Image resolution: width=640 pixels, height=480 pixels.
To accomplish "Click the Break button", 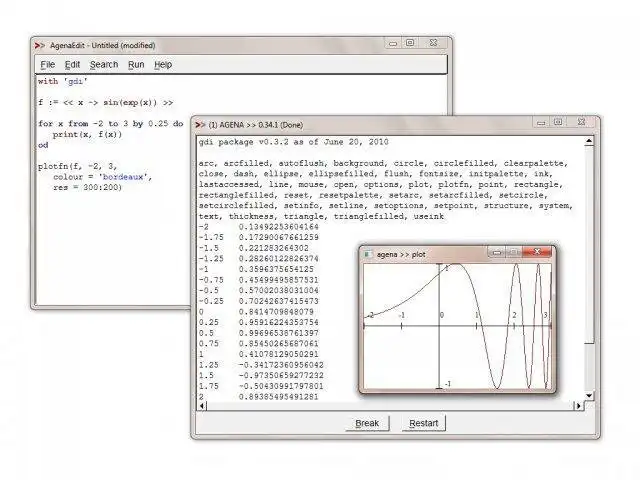I will point(367,423).
